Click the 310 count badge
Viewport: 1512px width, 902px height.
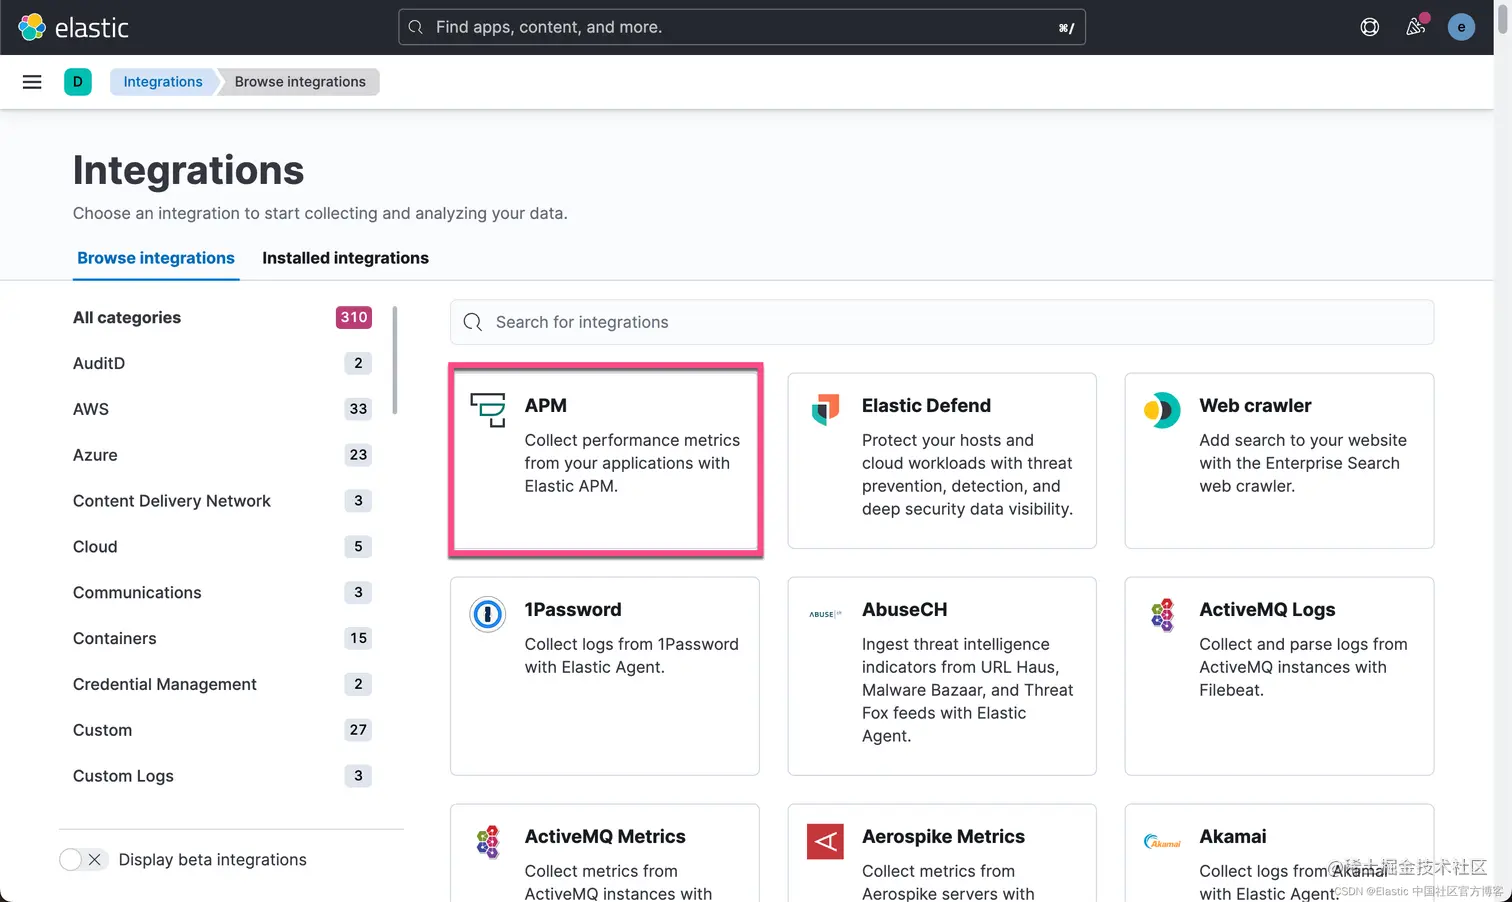click(x=354, y=317)
